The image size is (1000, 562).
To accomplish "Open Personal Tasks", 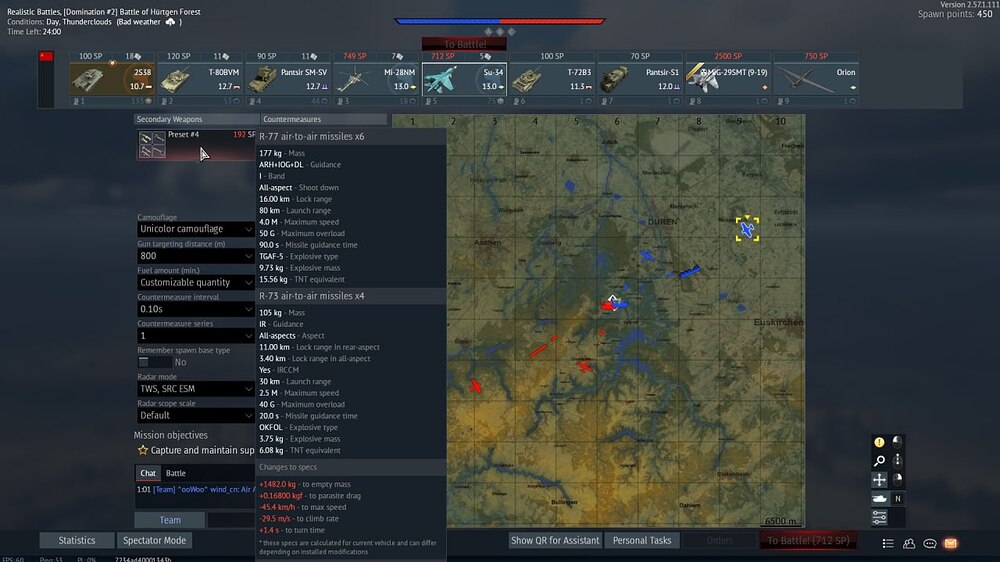I will (642, 540).
